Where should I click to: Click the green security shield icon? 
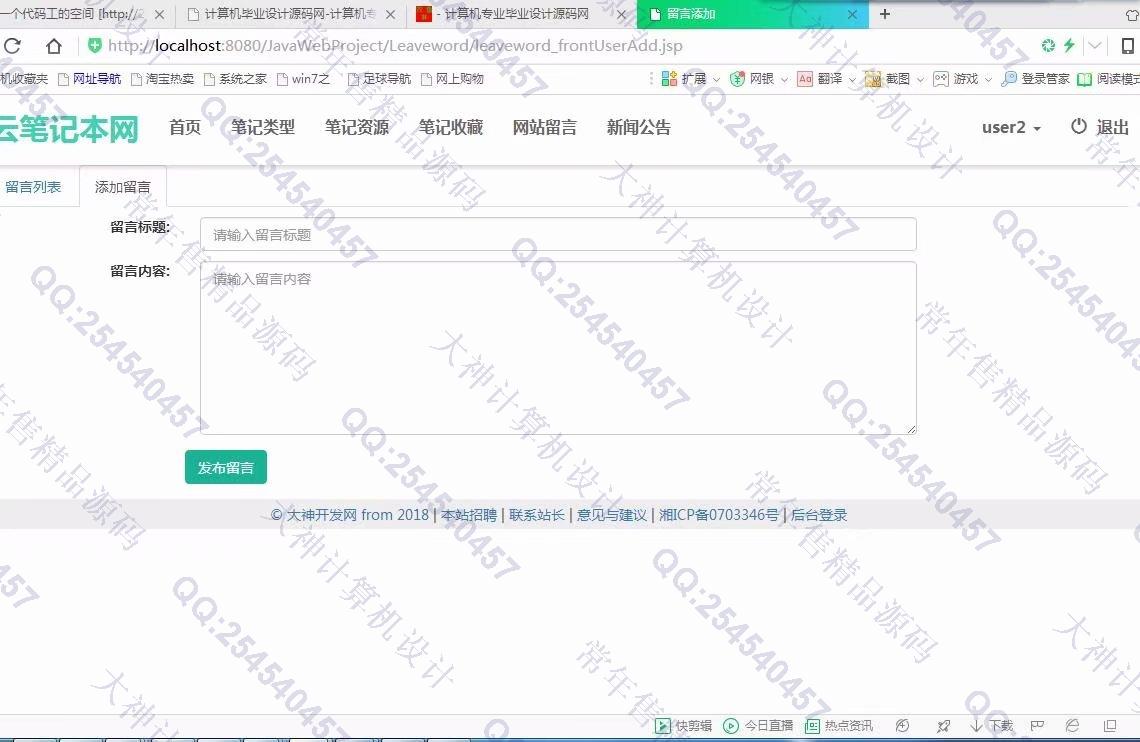click(95, 46)
